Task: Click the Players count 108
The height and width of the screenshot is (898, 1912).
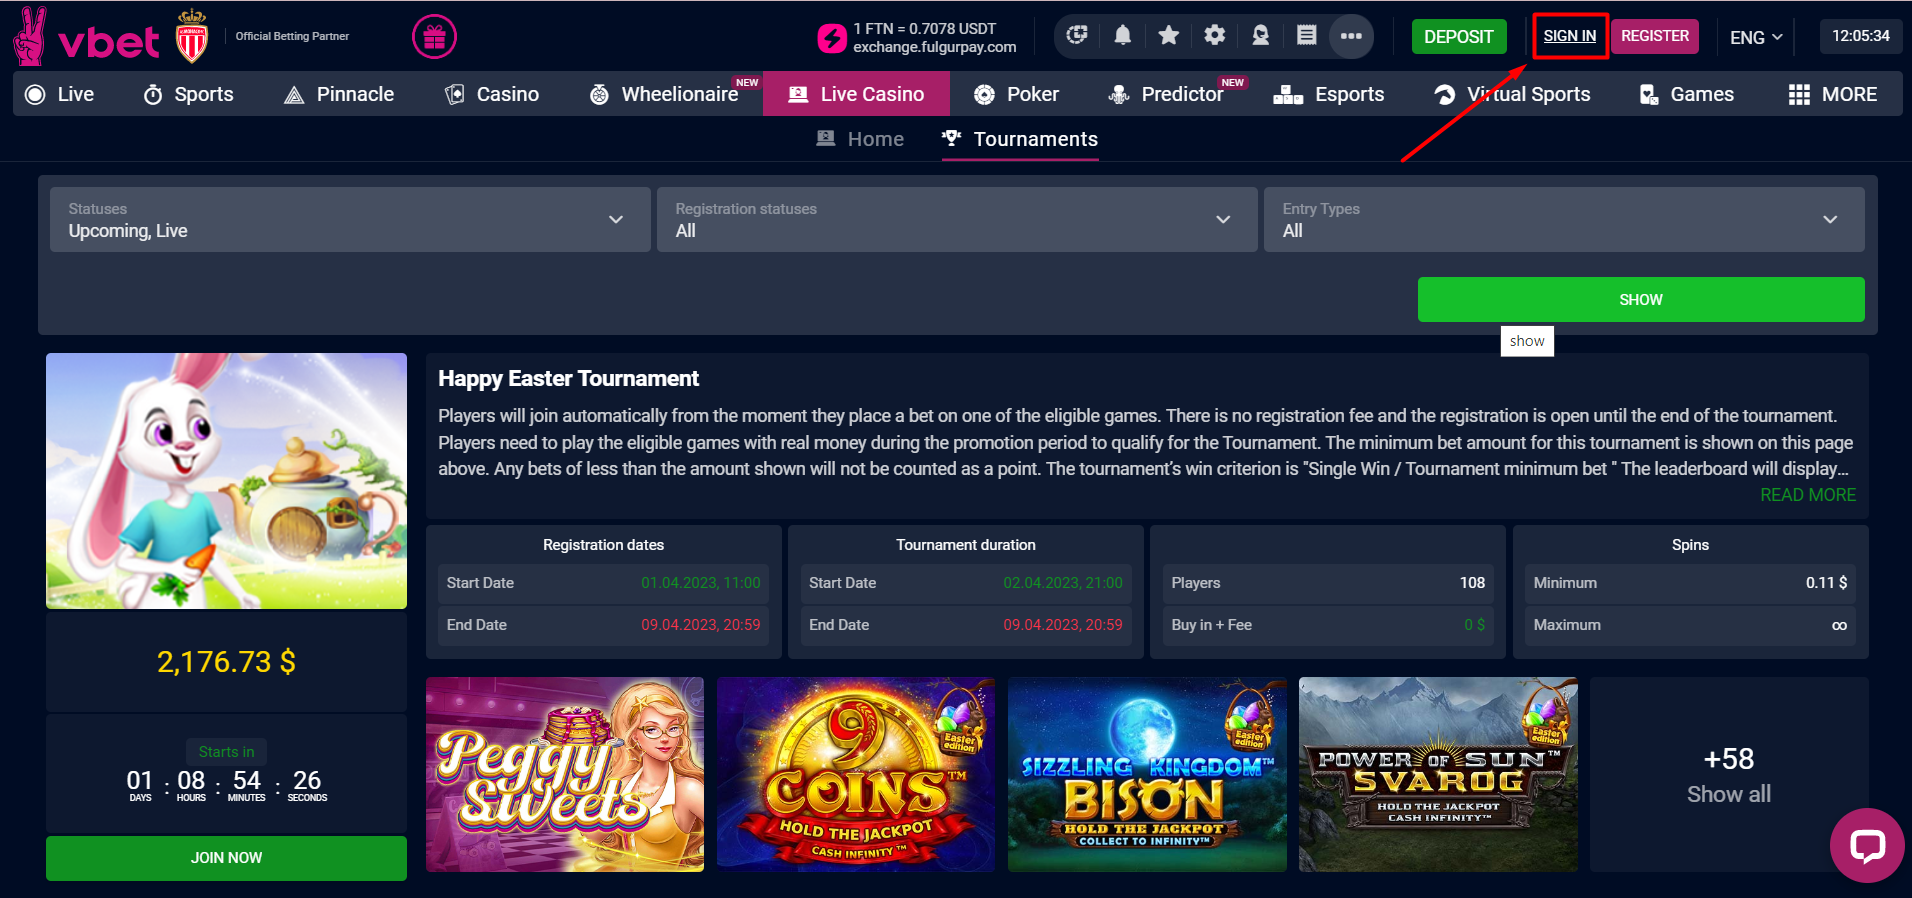Action: pos(1472,583)
